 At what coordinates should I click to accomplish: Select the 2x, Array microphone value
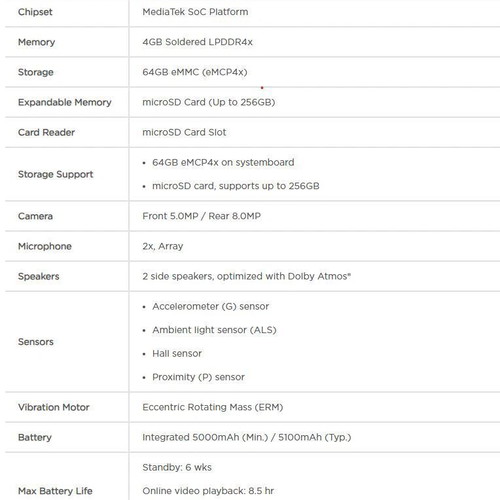163,246
